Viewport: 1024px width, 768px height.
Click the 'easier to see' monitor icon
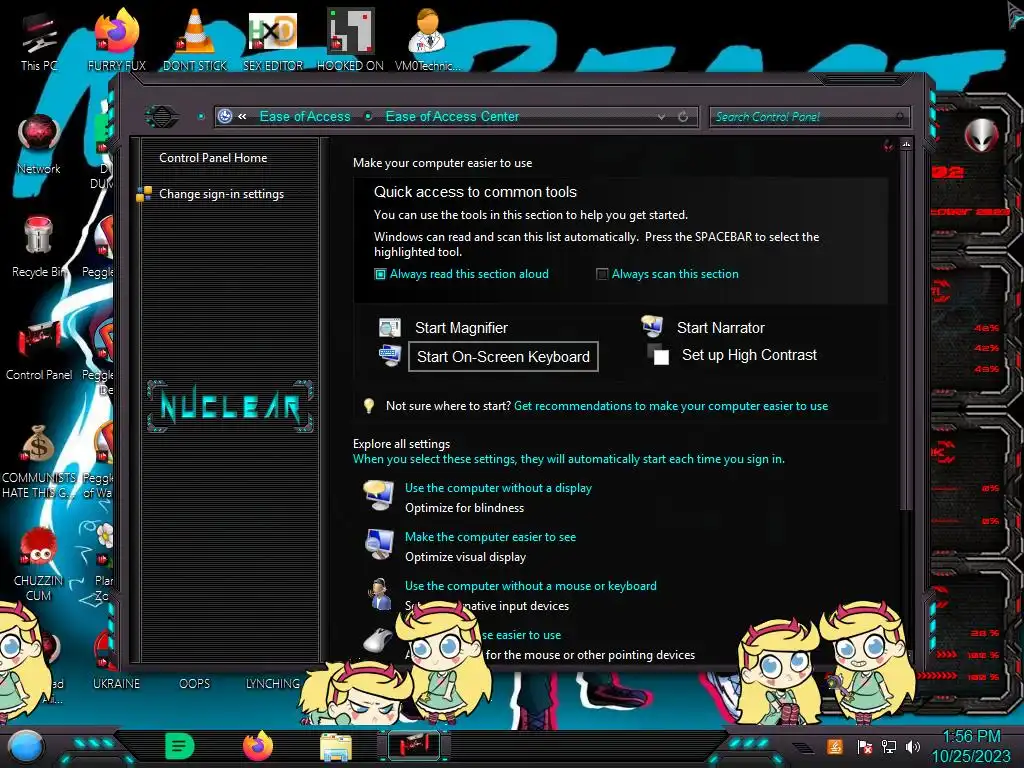point(379,545)
